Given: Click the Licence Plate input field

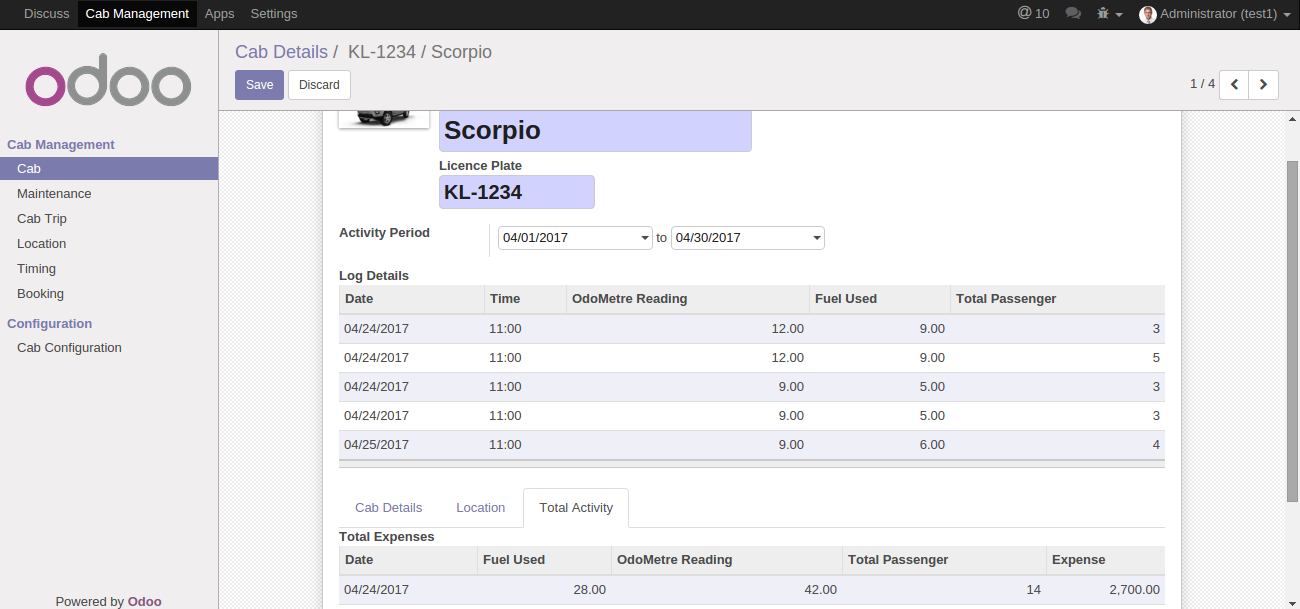Looking at the screenshot, I should pos(516,192).
